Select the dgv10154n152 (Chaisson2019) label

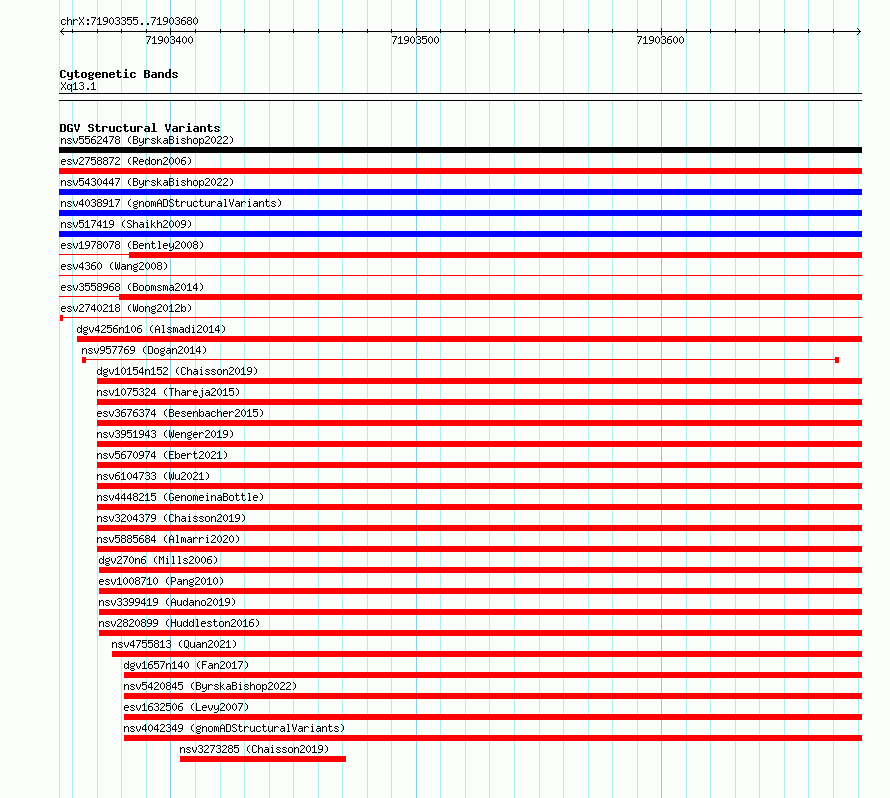(x=177, y=371)
